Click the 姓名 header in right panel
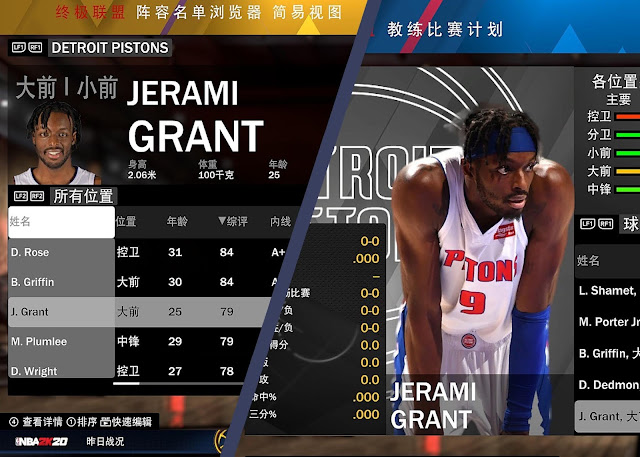The width and height of the screenshot is (640, 457). point(588,261)
